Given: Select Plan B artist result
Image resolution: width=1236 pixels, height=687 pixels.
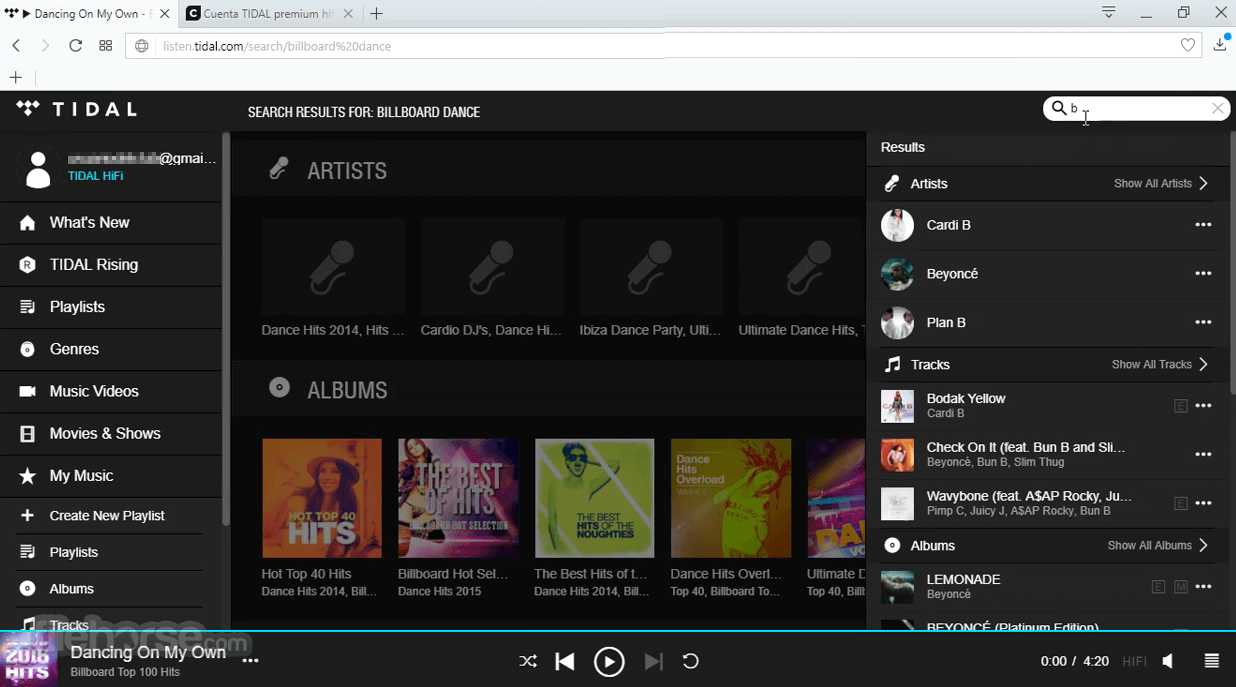Looking at the screenshot, I should click(x=1046, y=322).
